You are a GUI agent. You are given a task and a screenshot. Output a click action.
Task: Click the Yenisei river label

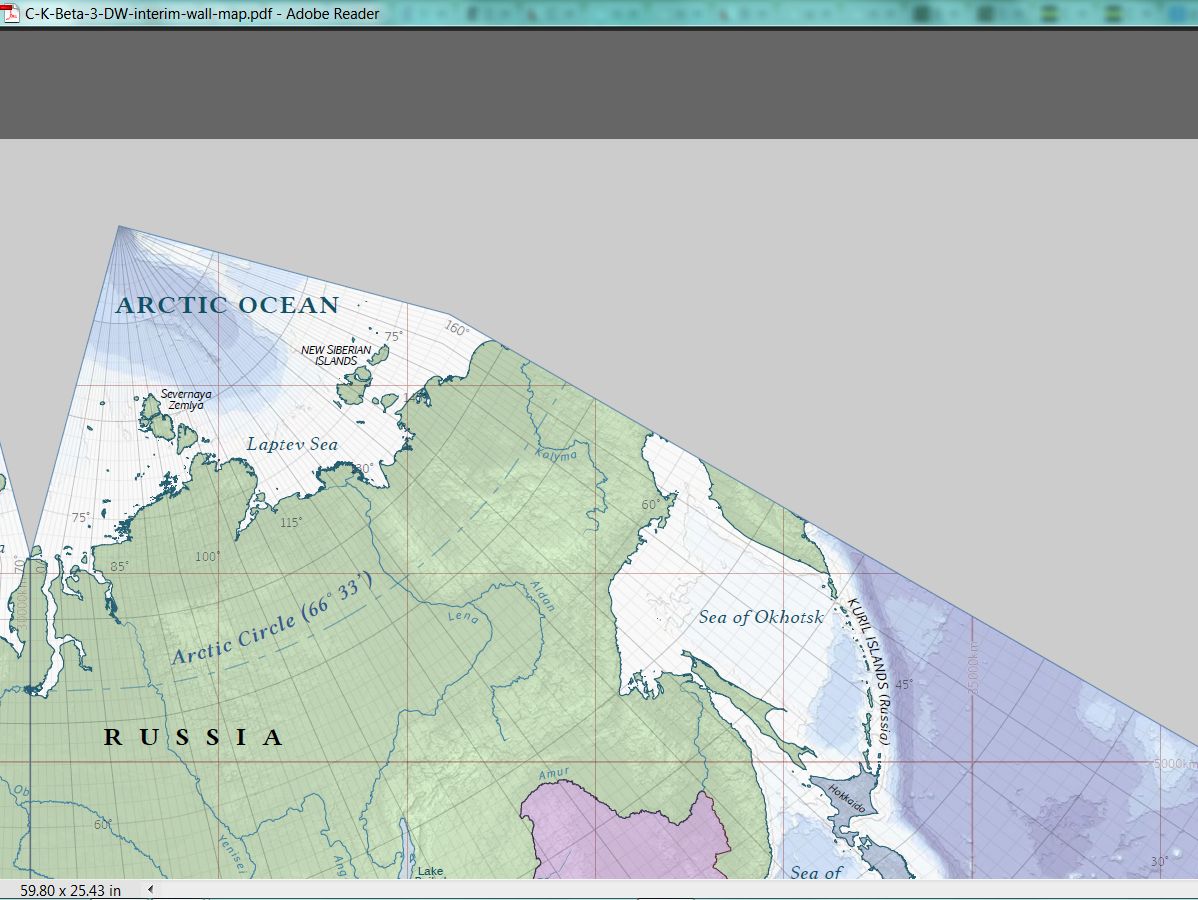pos(232,853)
